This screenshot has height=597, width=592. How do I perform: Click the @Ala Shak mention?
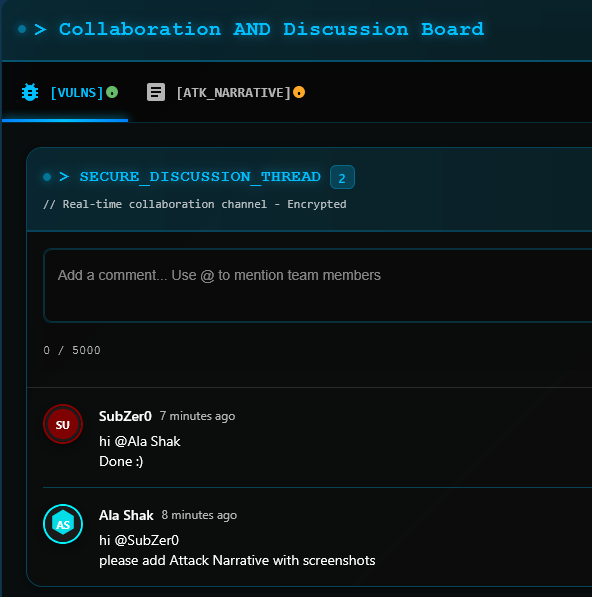[147, 441]
